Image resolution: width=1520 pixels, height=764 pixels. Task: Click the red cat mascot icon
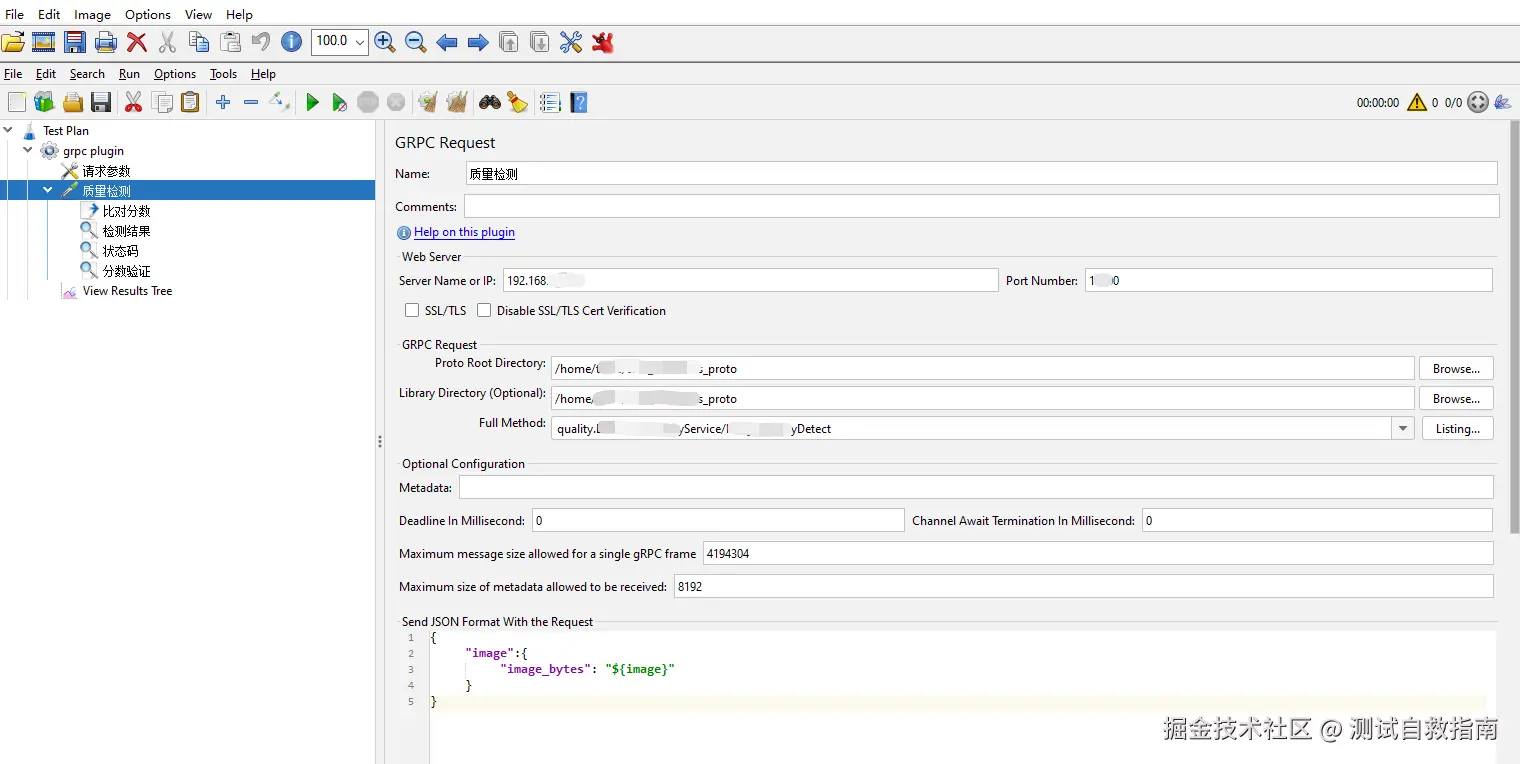tap(602, 42)
